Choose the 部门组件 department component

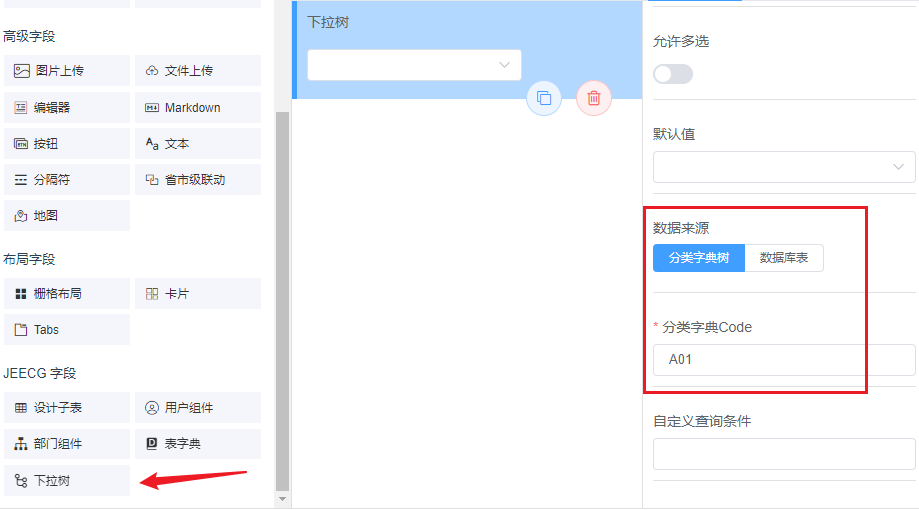(x=67, y=444)
